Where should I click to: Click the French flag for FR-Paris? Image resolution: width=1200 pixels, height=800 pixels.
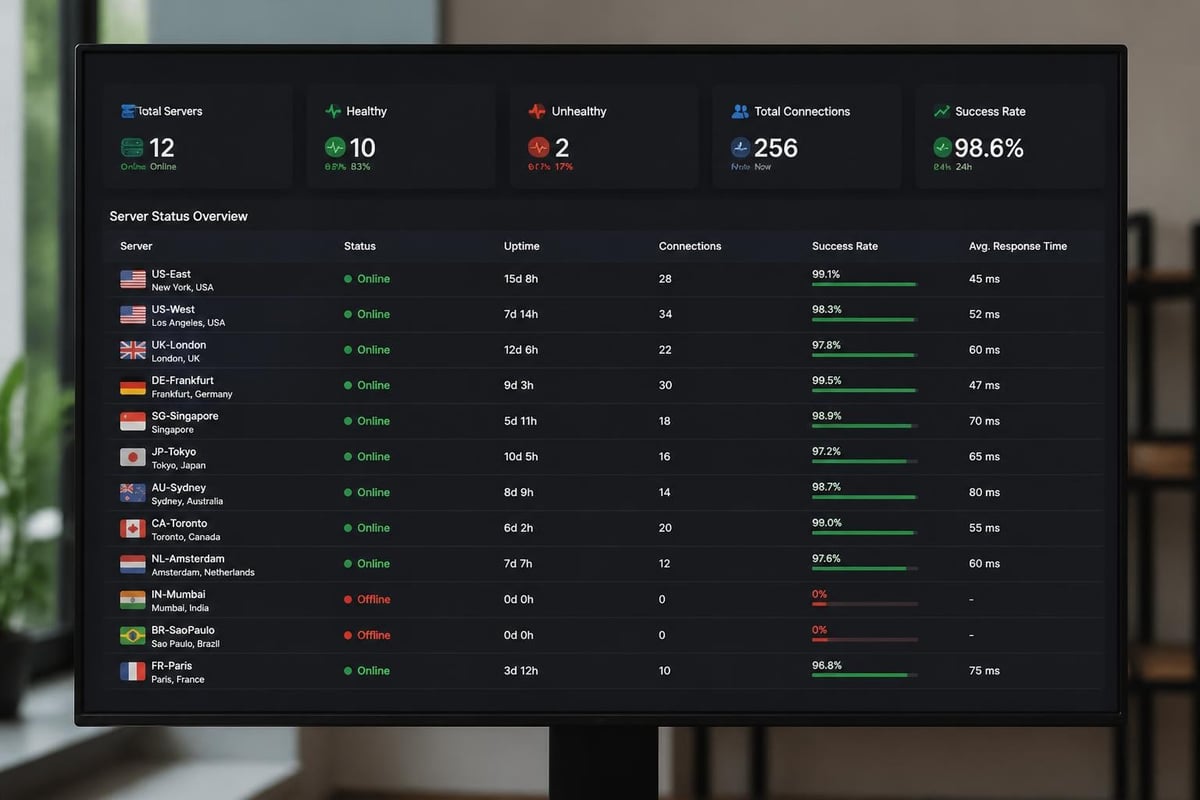pyautogui.click(x=133, y=671)
